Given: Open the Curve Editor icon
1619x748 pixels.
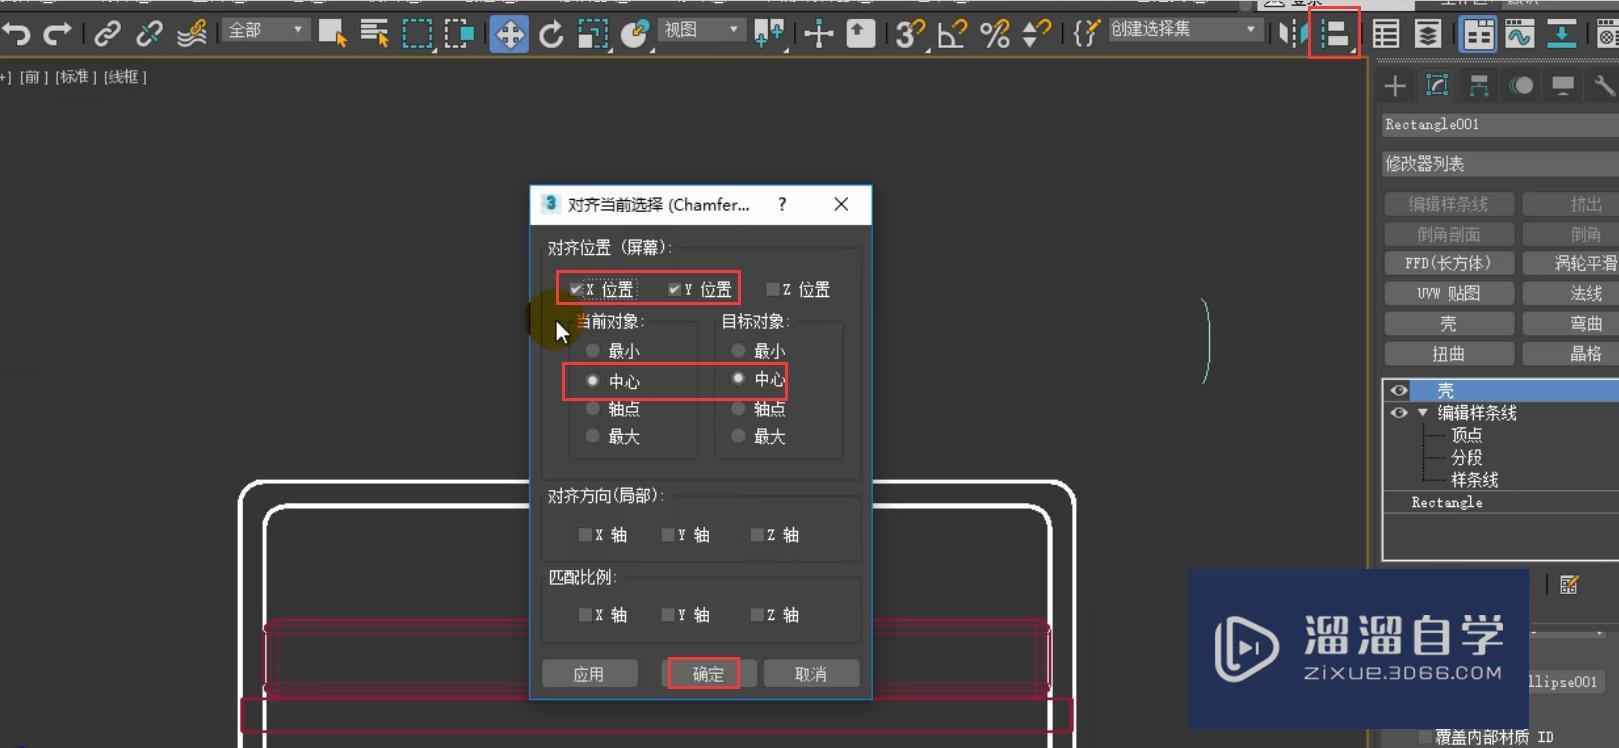Looking at the screenshot, I should click(1519, 34).
